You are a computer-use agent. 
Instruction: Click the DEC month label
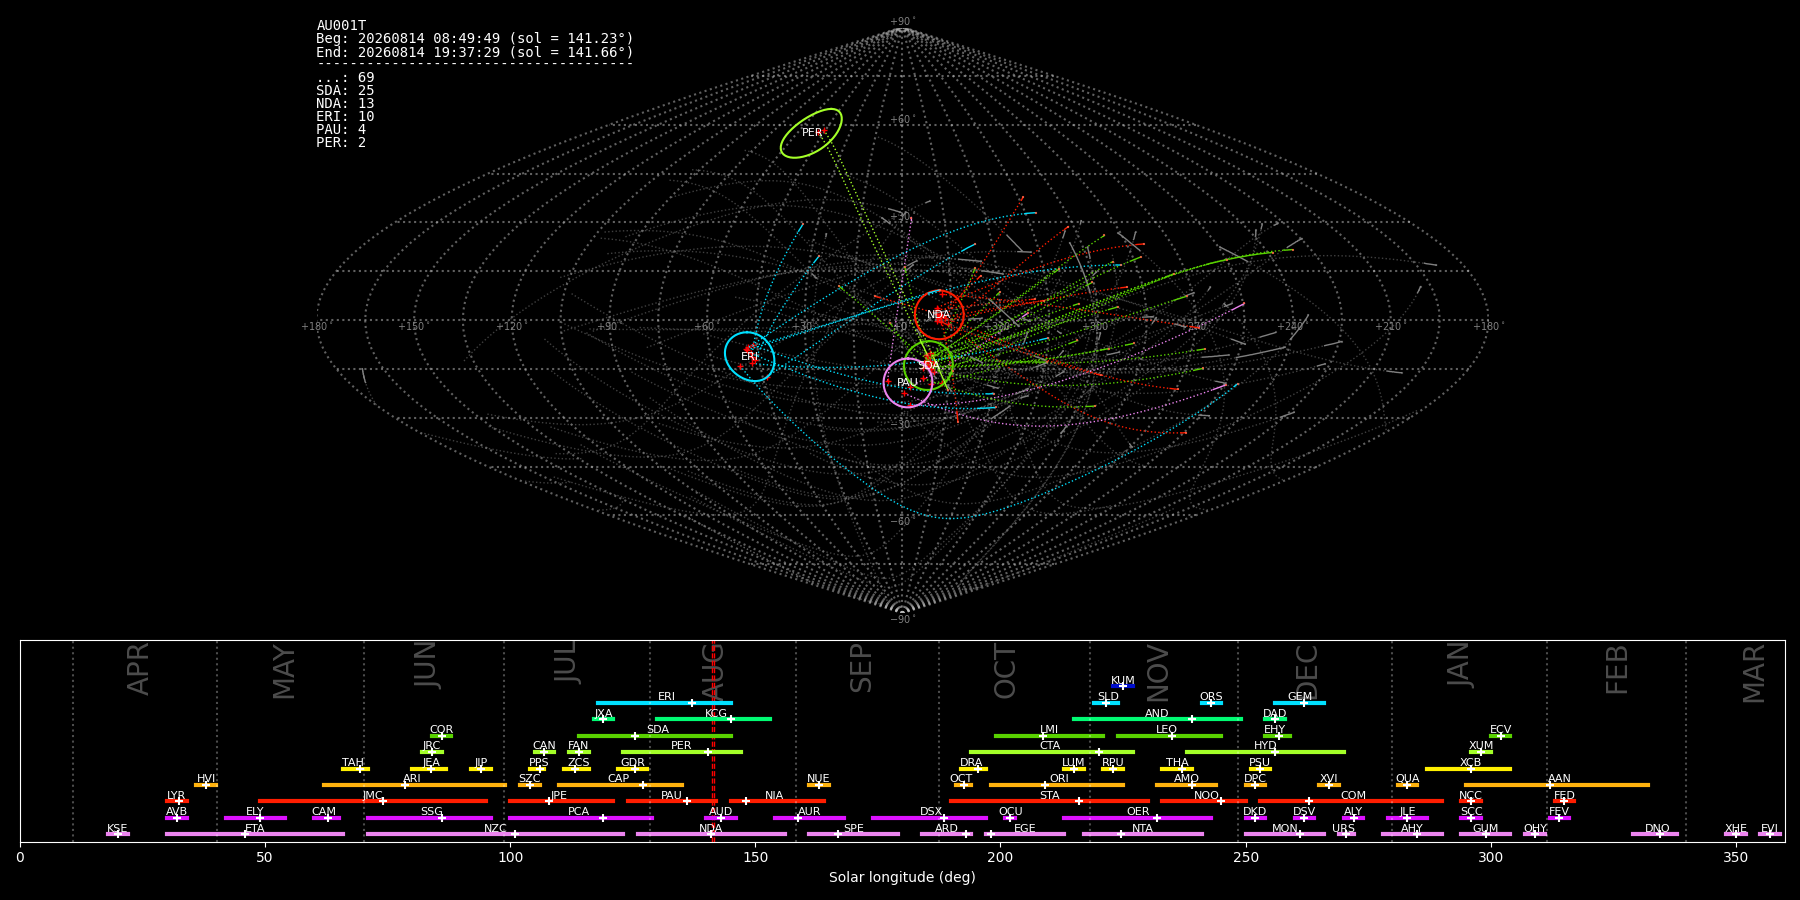tap(1307, 671)
